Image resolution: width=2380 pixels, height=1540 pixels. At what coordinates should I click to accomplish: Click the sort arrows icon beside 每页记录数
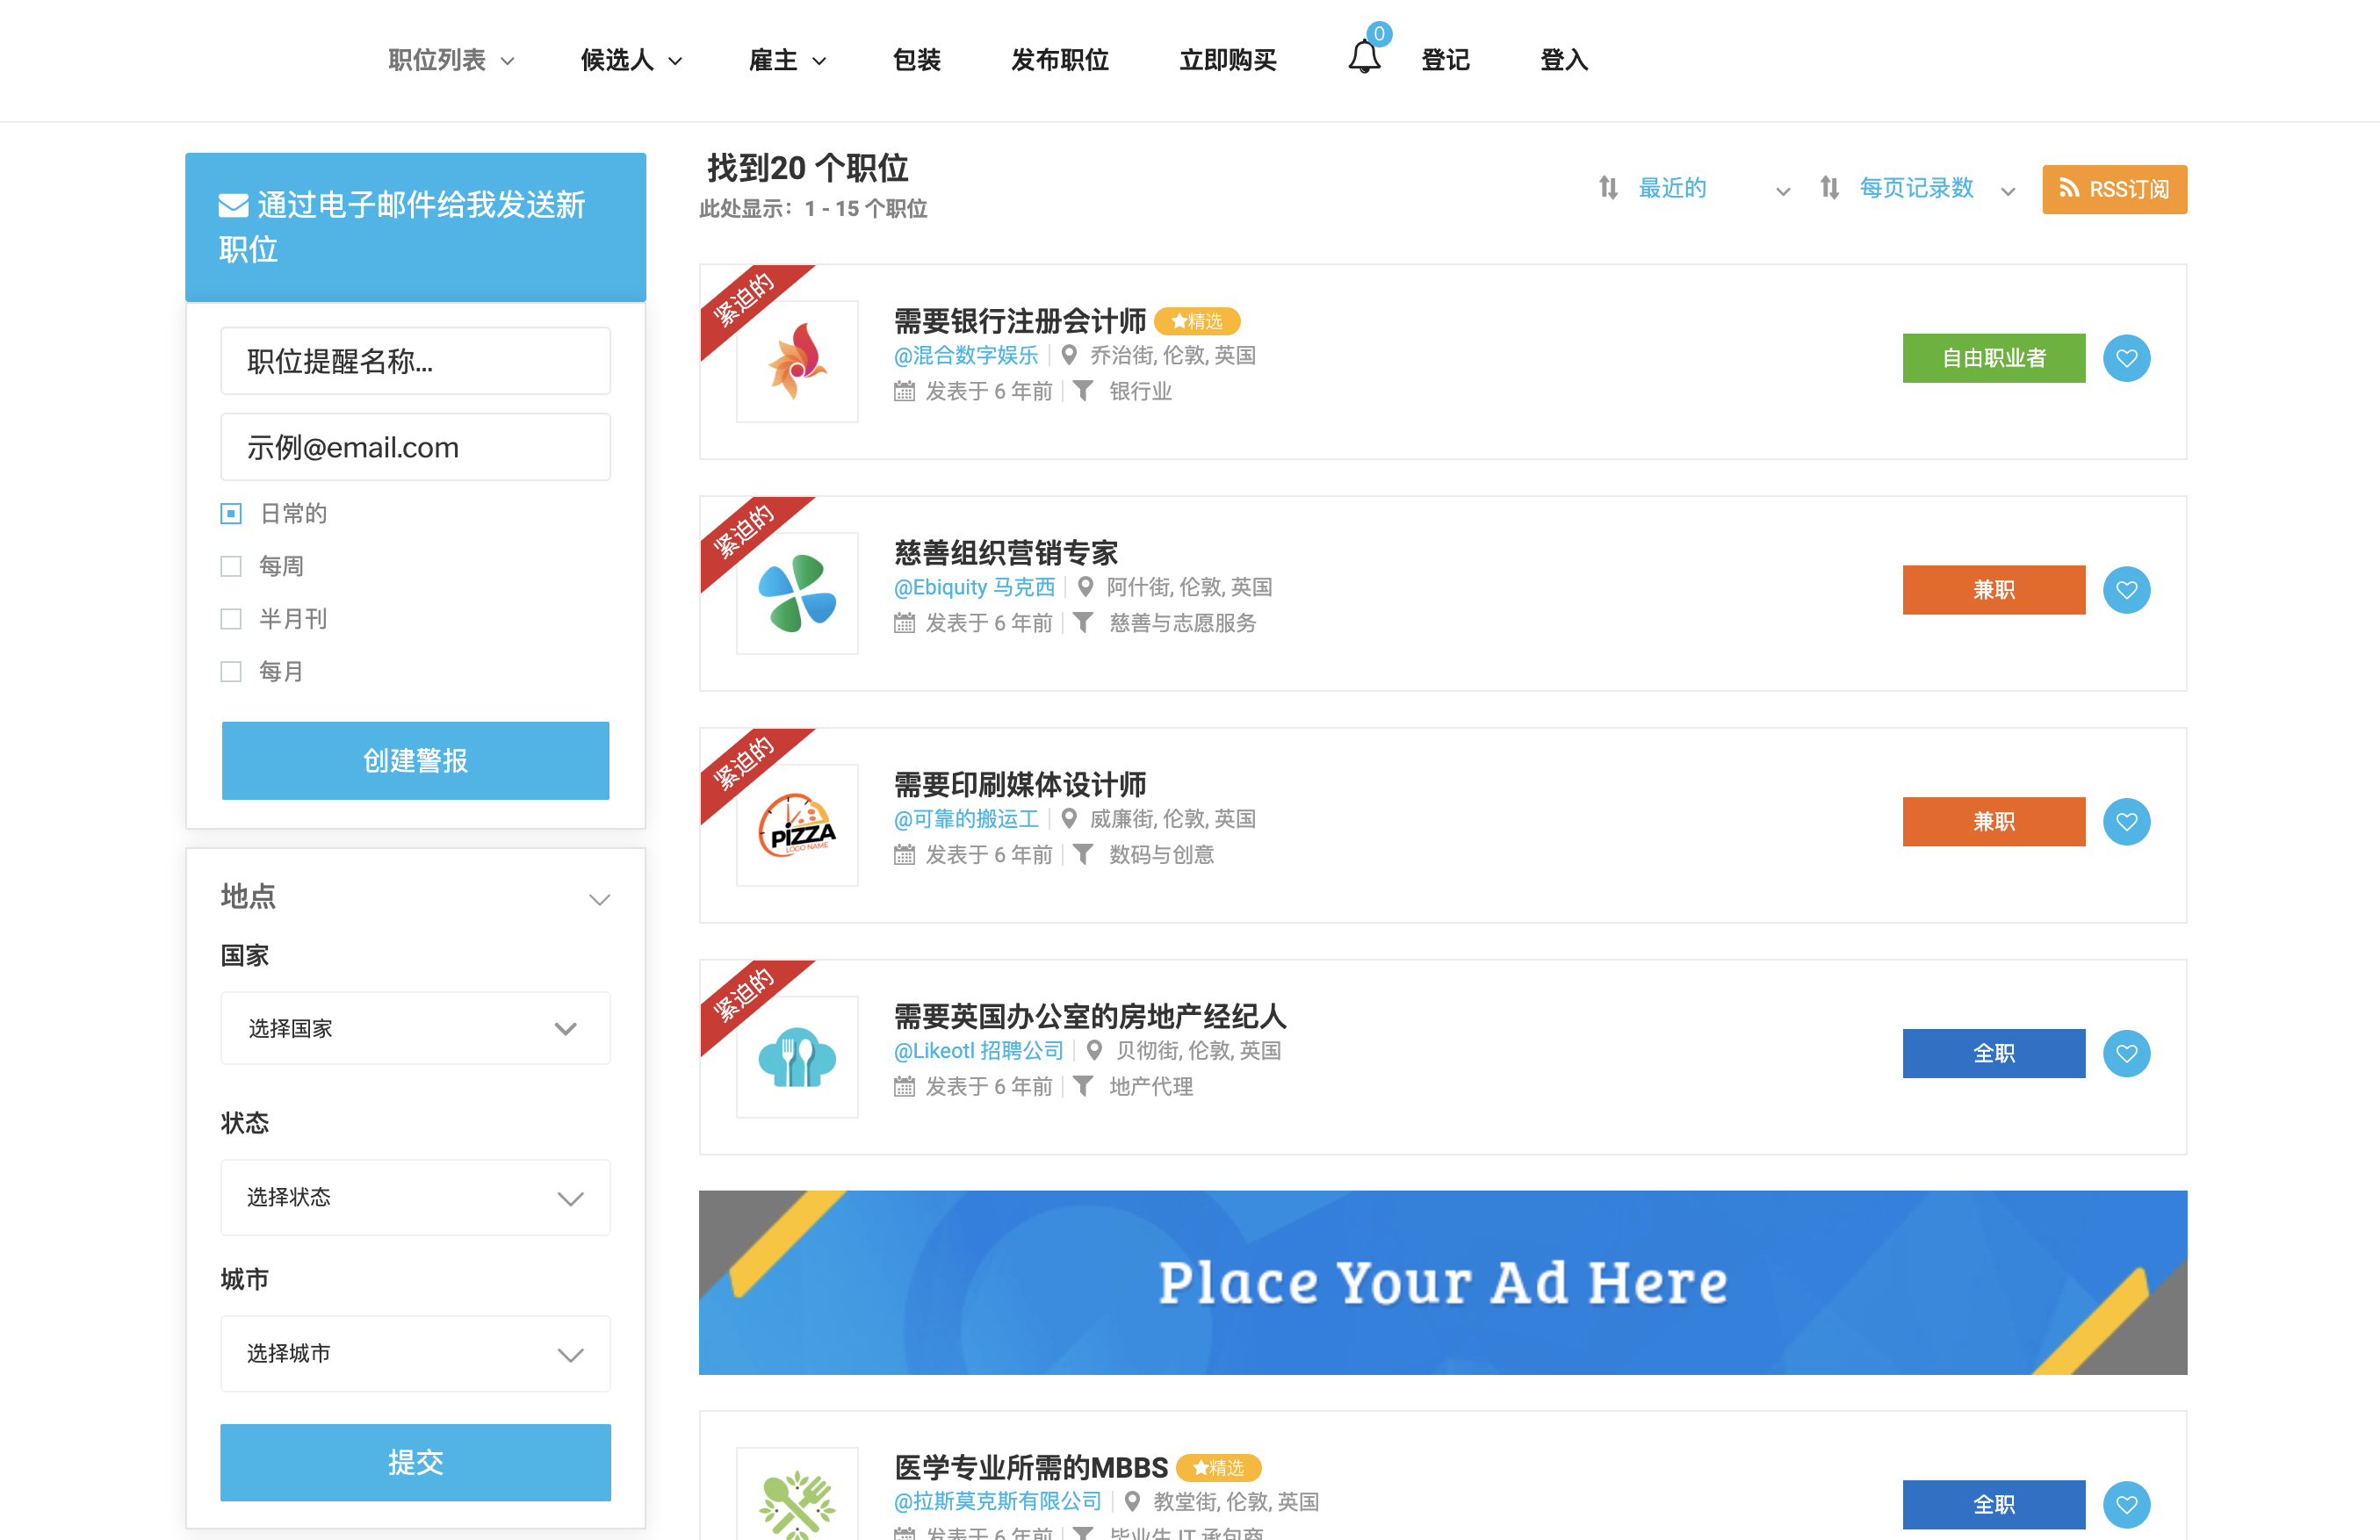pos(1829,188)
